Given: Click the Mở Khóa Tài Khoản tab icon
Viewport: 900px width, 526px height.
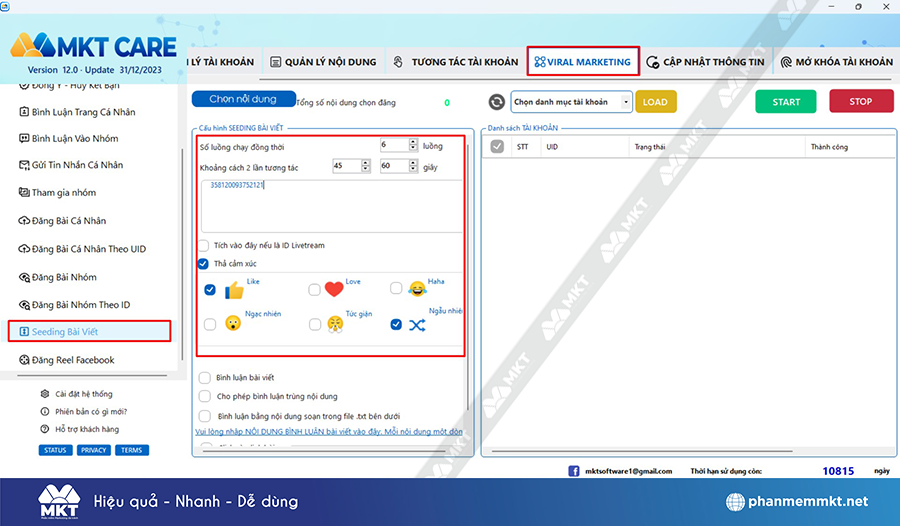Looking at the screenshot, I should [786, 62].
